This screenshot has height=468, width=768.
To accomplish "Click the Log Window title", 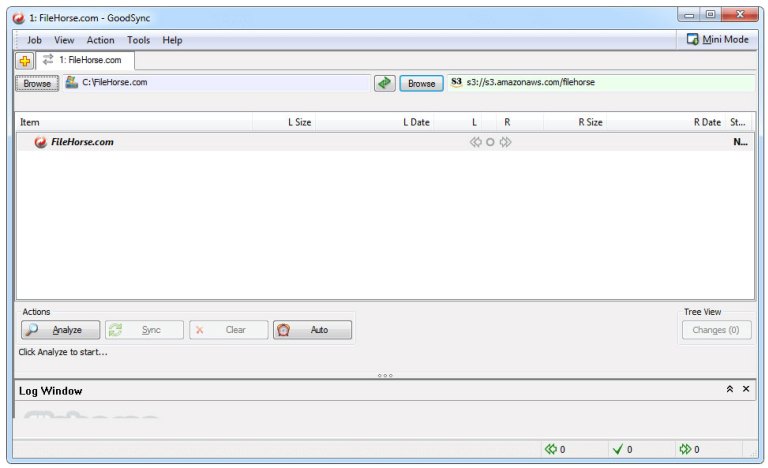I will pyautogui.click(x=50, y=391).
